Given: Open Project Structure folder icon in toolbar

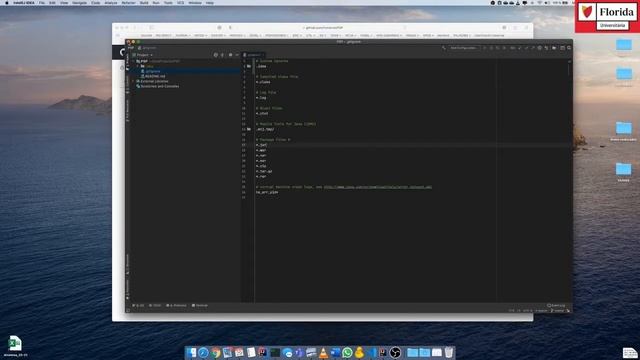Looking at the screenshot, I should [554, 48].
